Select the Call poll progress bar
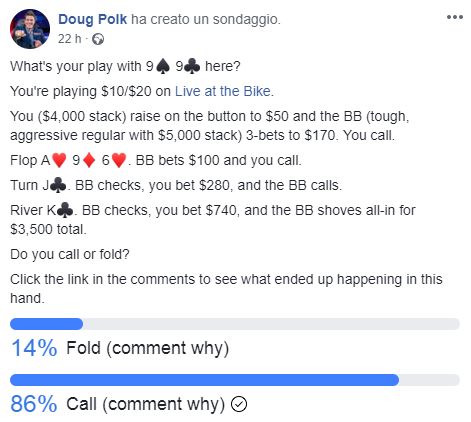The height and width of the screenshot is (422, 471). [235, 380]
